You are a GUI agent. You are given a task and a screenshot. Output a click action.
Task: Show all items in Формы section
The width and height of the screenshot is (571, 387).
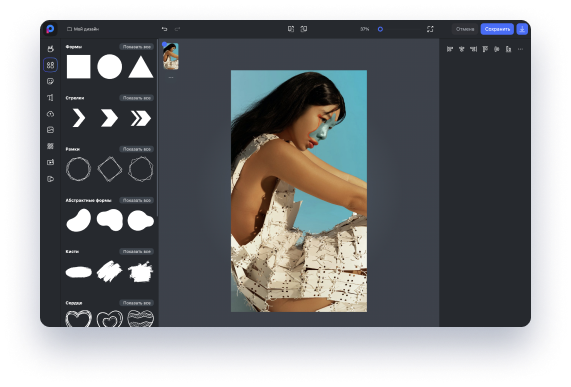coord(137,47)
